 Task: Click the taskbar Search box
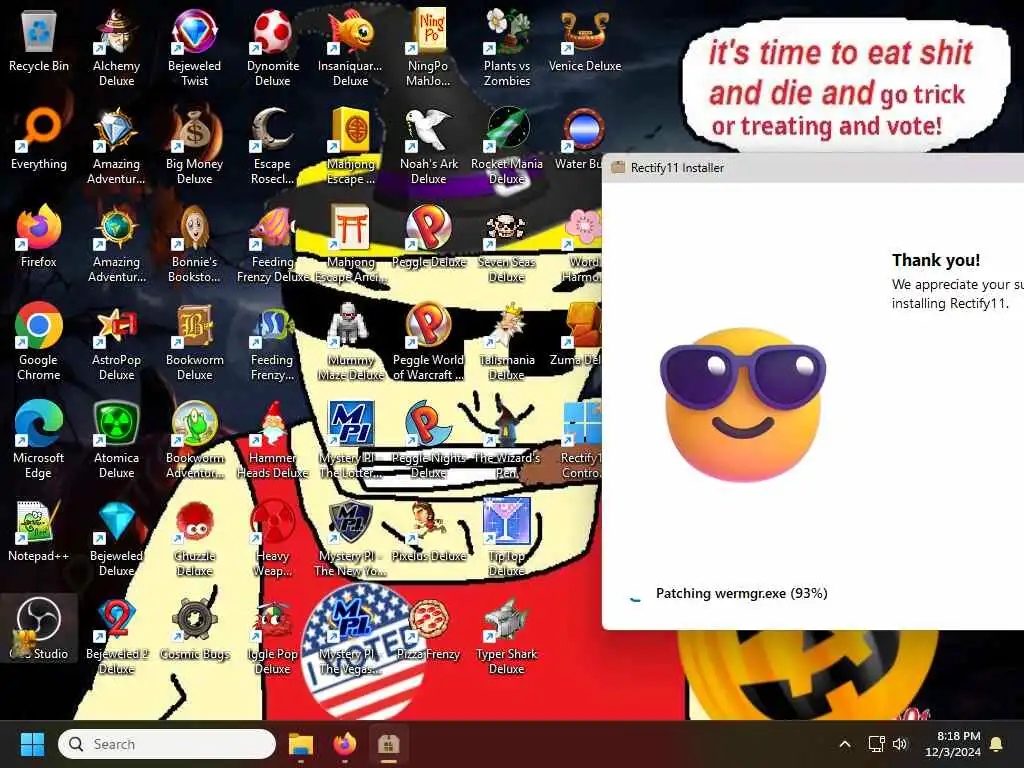(x=167, y=744)
